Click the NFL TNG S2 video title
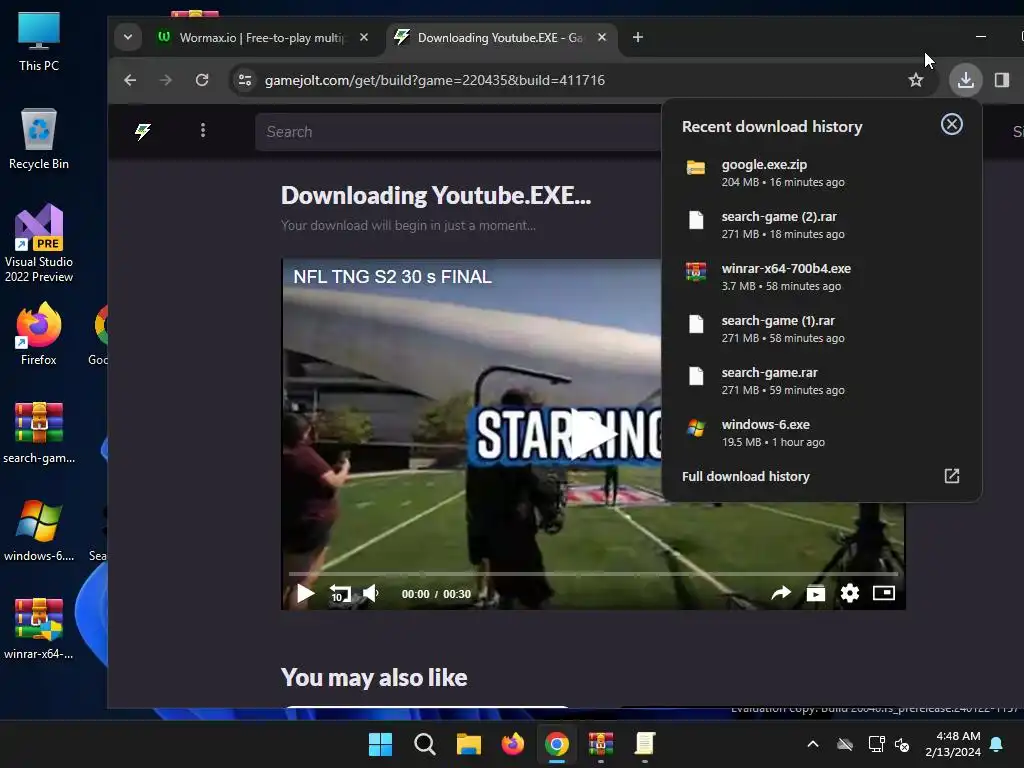This screenshot has height=768, width=1024. pyautogui.click(x=392, y=277)
